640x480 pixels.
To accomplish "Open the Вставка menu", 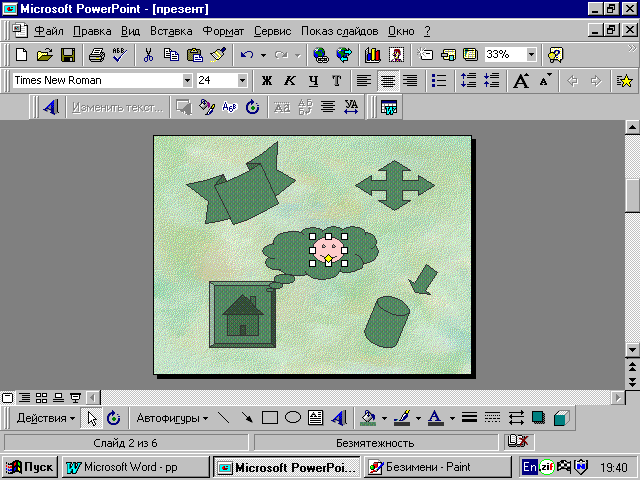I will coord(171,31).
